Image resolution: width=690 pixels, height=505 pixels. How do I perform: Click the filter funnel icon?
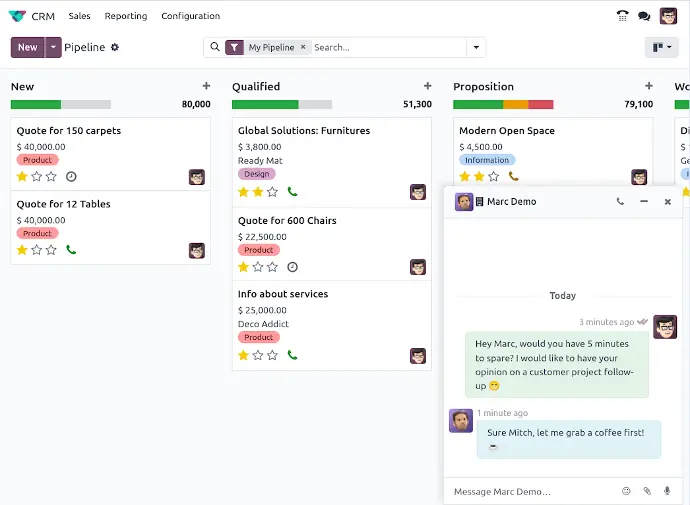click(234, 47)
